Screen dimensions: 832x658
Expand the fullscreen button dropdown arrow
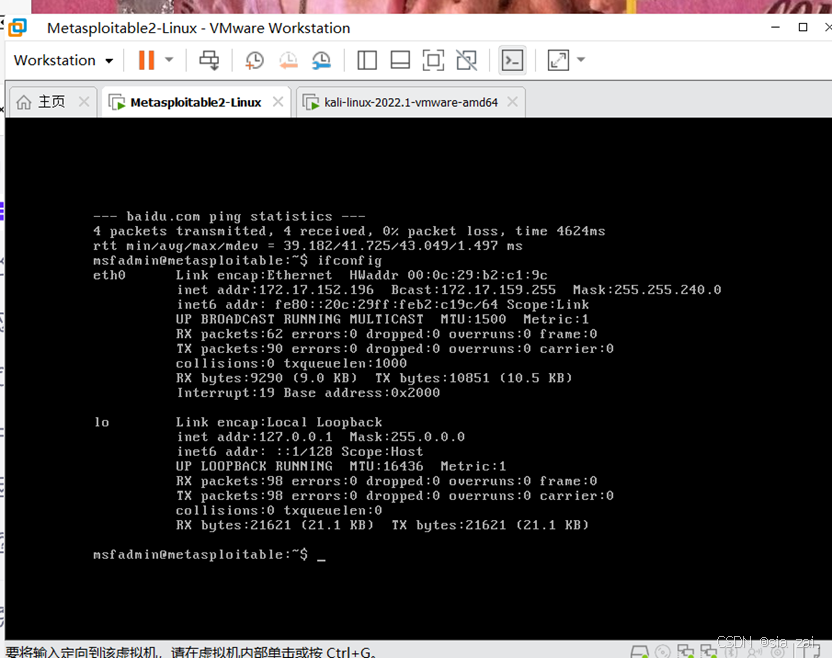click(x=578, y=60)
